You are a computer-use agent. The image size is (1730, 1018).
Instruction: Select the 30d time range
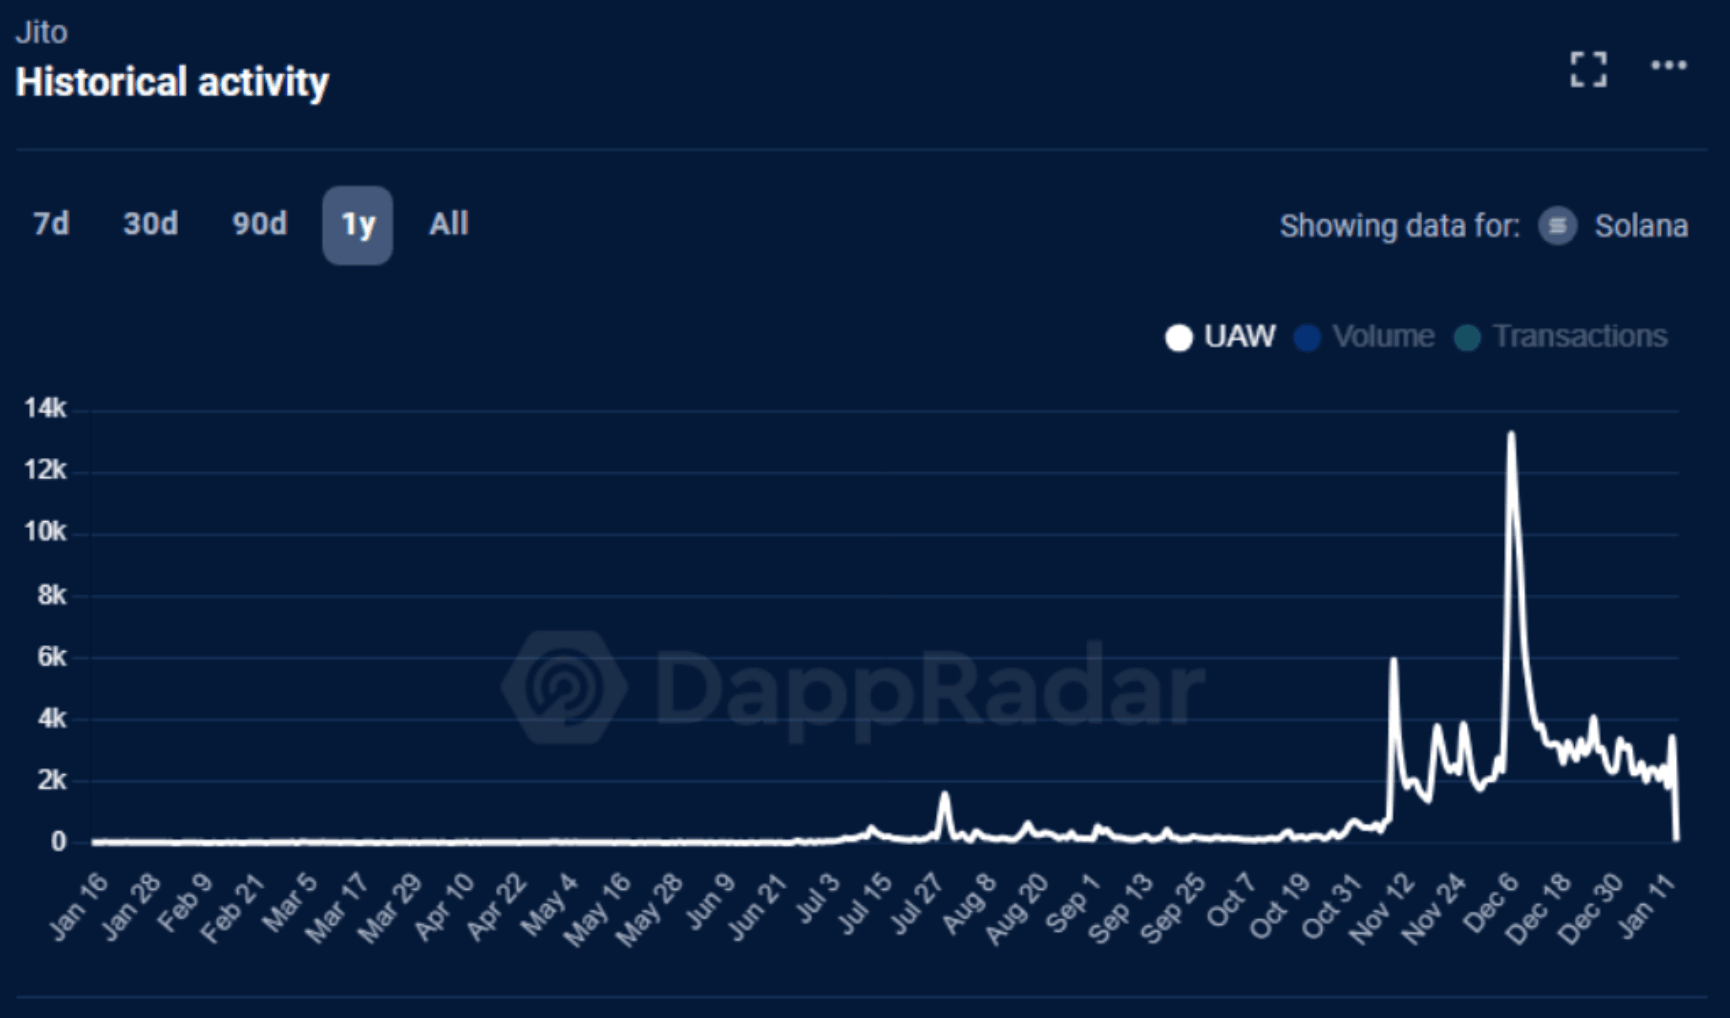[150, 224]
